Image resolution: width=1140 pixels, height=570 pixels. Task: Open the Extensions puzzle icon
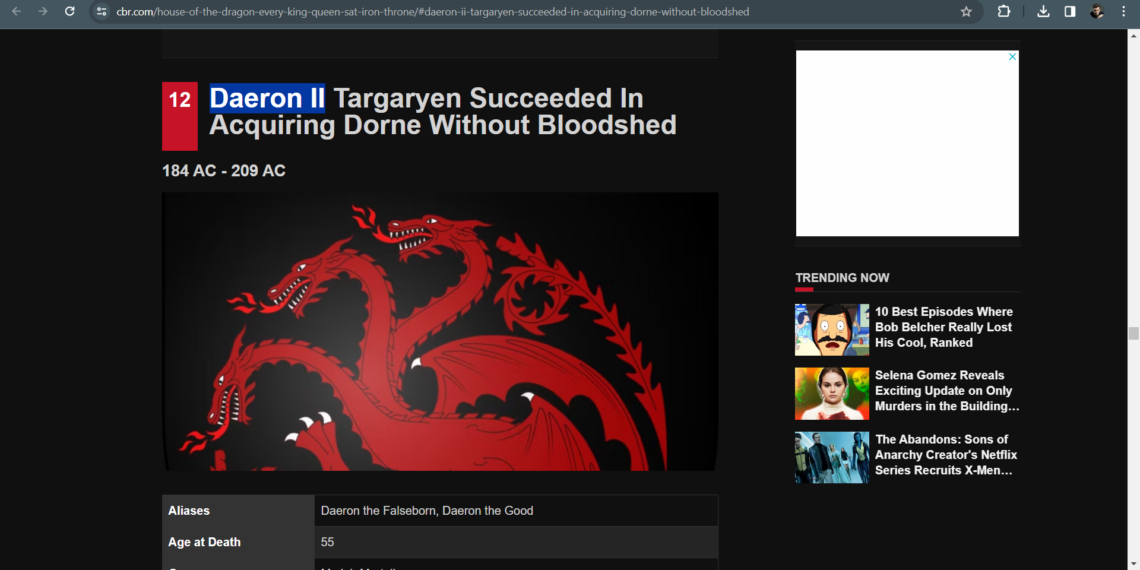pyautogui.click(x=1004, y=12)
